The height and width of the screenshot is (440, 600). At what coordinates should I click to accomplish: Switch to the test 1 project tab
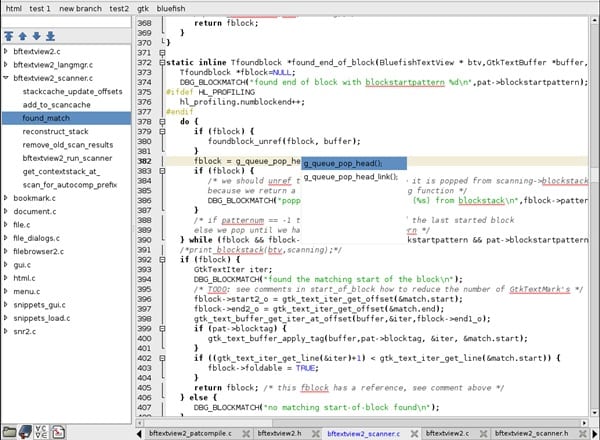tap(40, 8)
